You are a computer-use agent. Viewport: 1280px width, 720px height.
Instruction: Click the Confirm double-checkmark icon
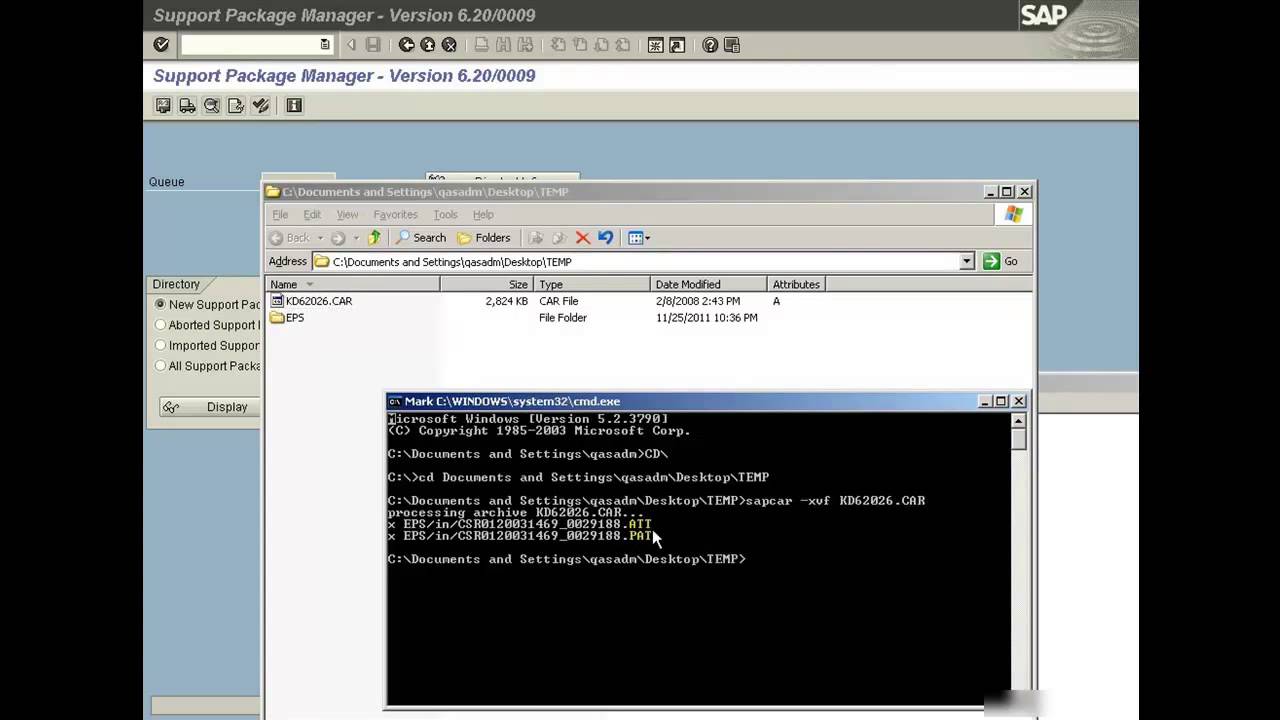(260, 105)
